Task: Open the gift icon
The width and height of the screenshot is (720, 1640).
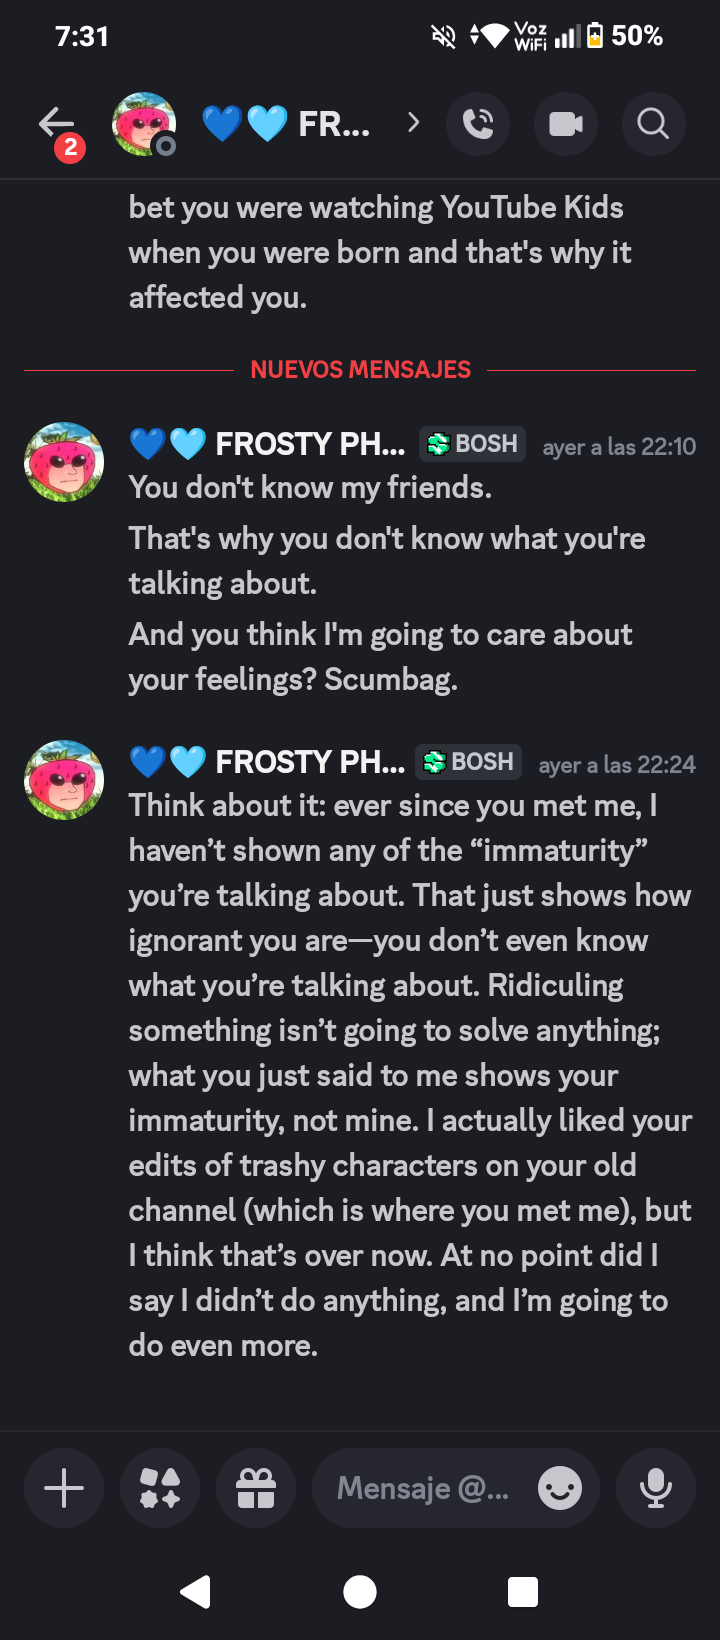Action: [256, 1488]
